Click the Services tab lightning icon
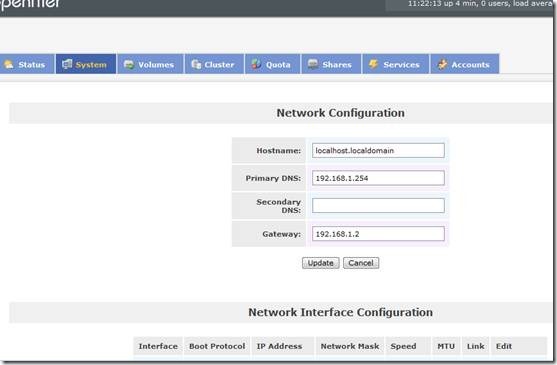 point(373,64)
